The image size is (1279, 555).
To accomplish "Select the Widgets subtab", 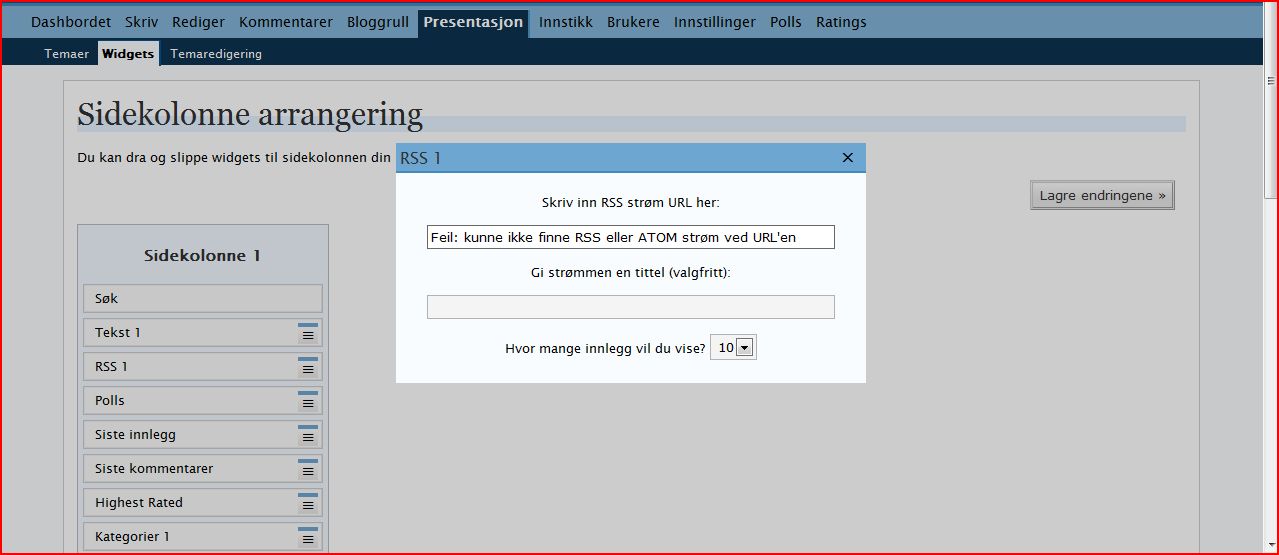I will click(128, 54).
